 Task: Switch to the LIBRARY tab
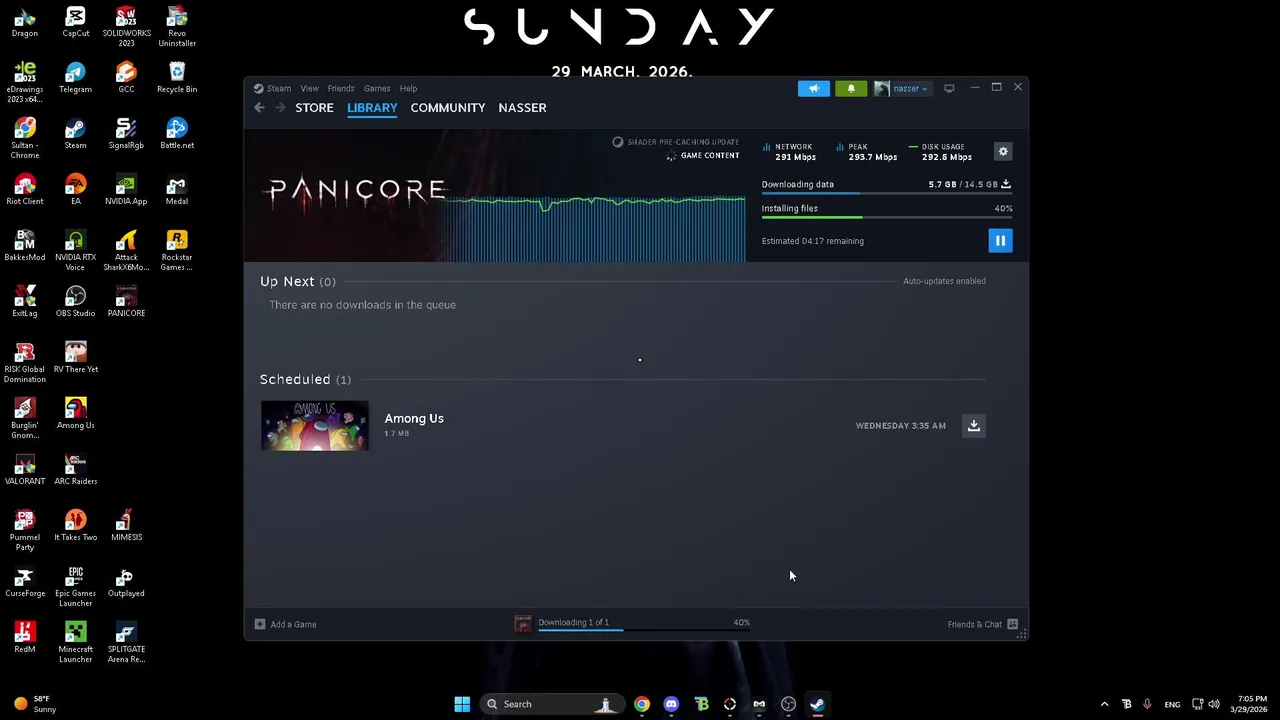(372, 108)
